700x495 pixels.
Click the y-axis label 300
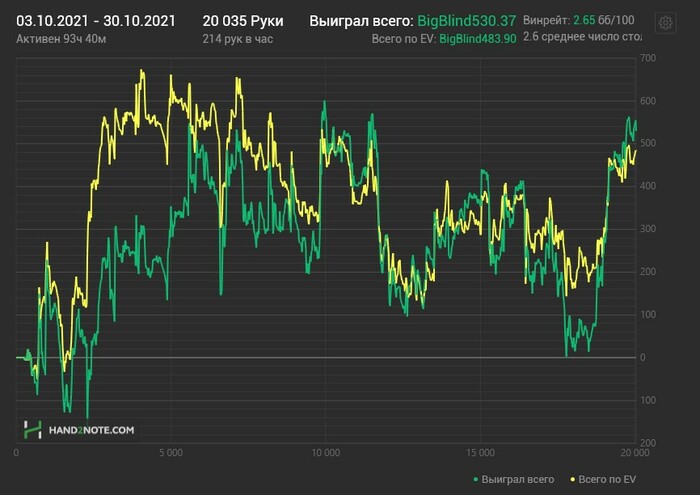[x=648, y=229]
